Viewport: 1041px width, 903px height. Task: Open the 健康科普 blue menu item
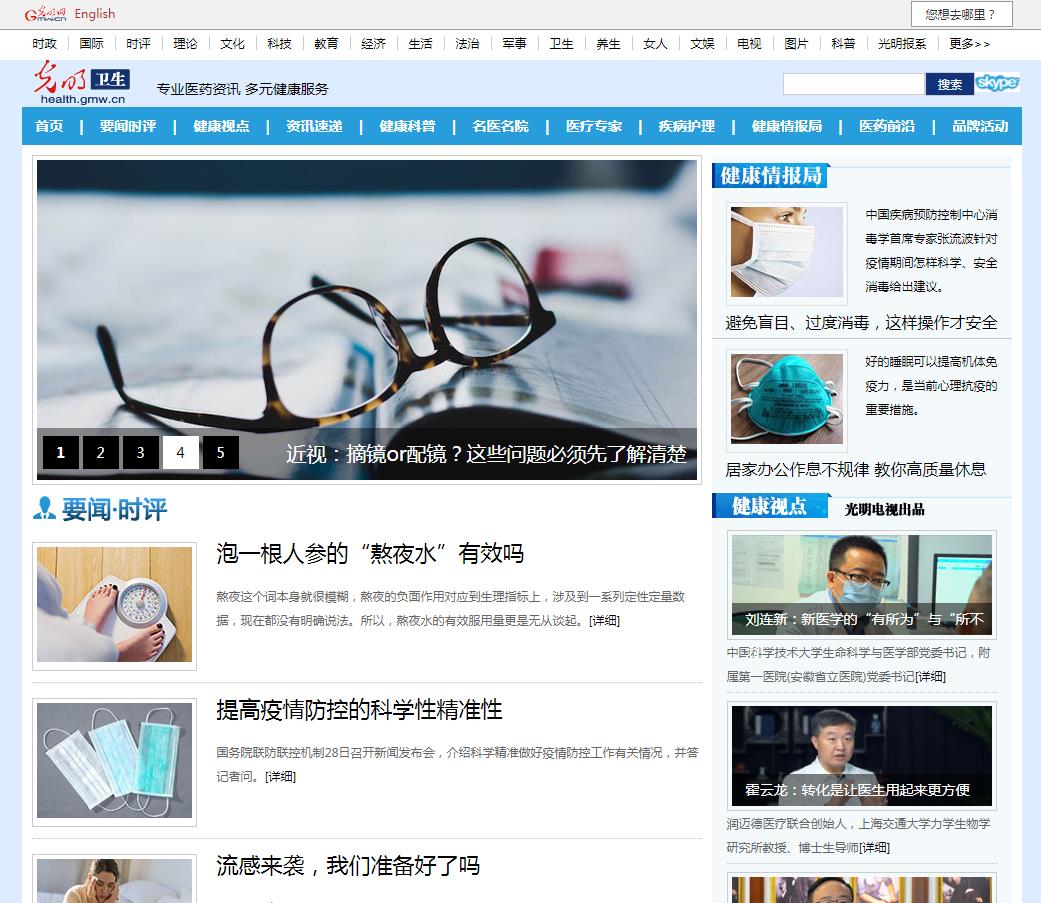pos(408,126)
